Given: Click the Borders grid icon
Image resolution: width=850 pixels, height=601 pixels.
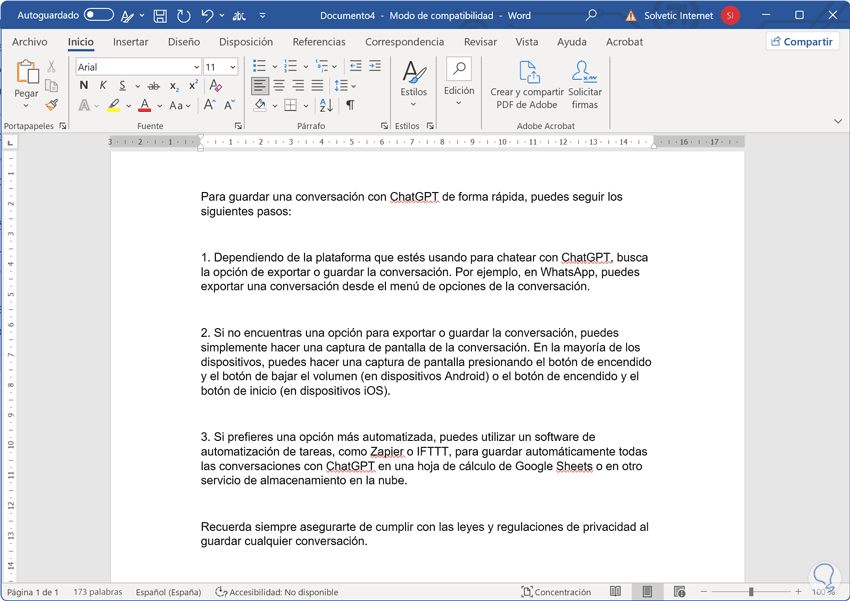Looking at the screenshot, I should pos(291,105).
